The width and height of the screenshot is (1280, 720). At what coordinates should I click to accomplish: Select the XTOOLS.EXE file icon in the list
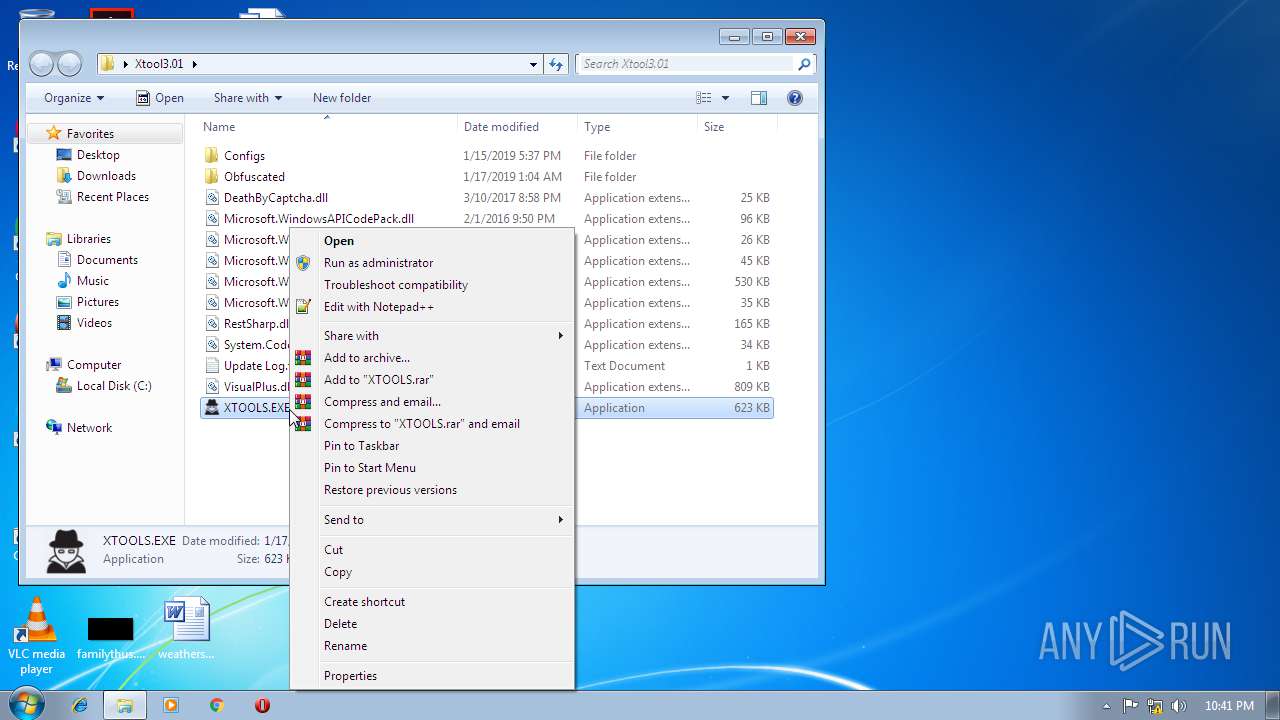click(211, 408)
